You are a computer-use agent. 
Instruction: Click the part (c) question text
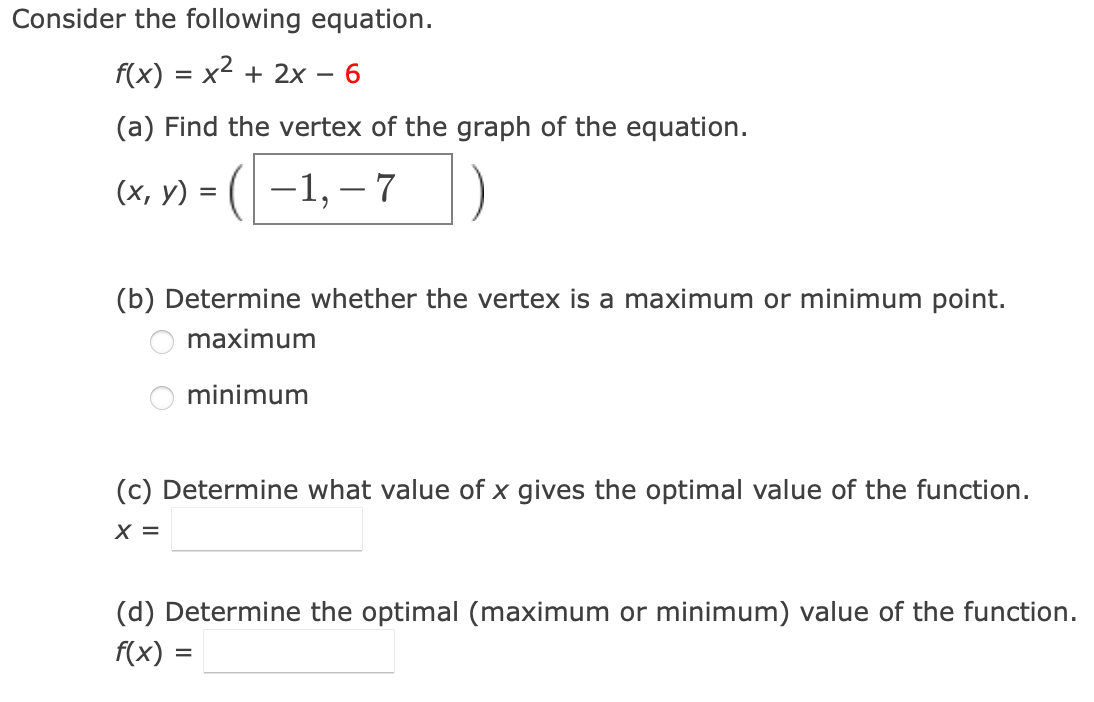pyautogui.click(x=570, y=490)
